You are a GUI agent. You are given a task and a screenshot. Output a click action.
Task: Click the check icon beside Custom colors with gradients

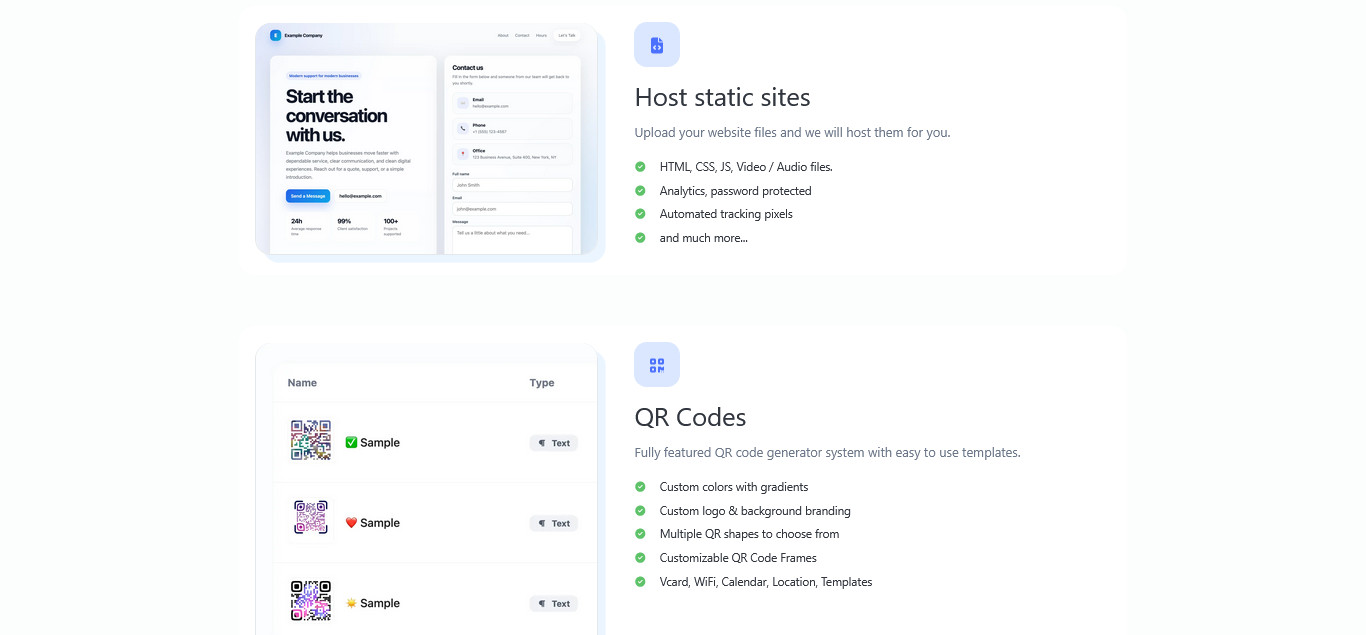[x=640, y=487]
